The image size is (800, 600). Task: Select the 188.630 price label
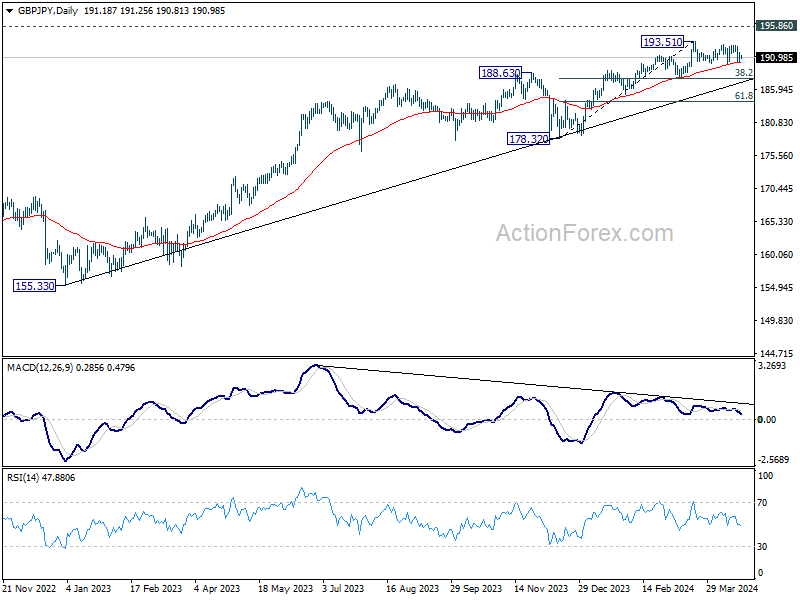point(501,73)
